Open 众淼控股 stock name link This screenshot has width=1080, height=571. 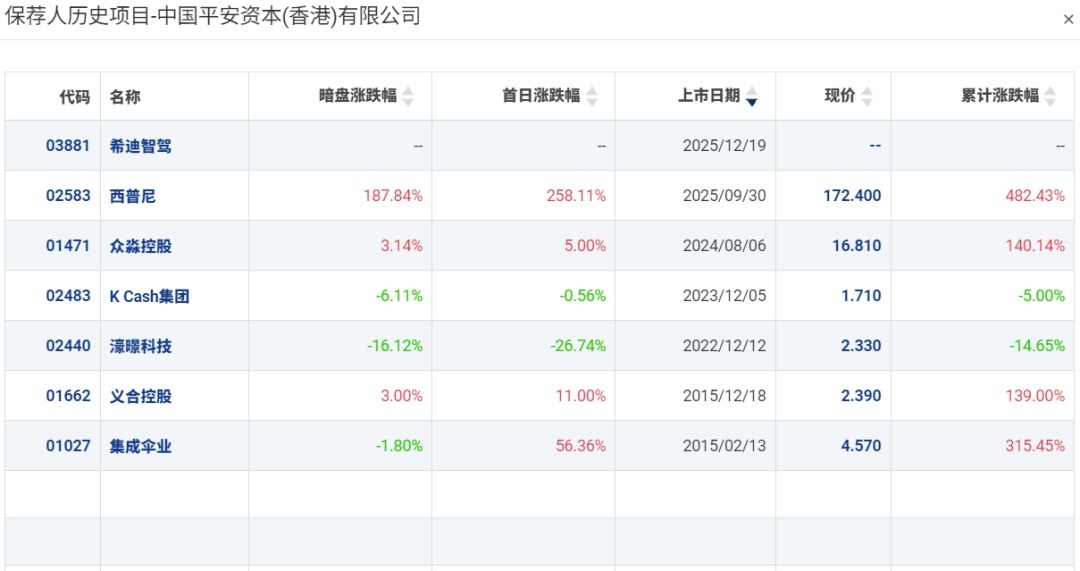[x=141, y=247]
